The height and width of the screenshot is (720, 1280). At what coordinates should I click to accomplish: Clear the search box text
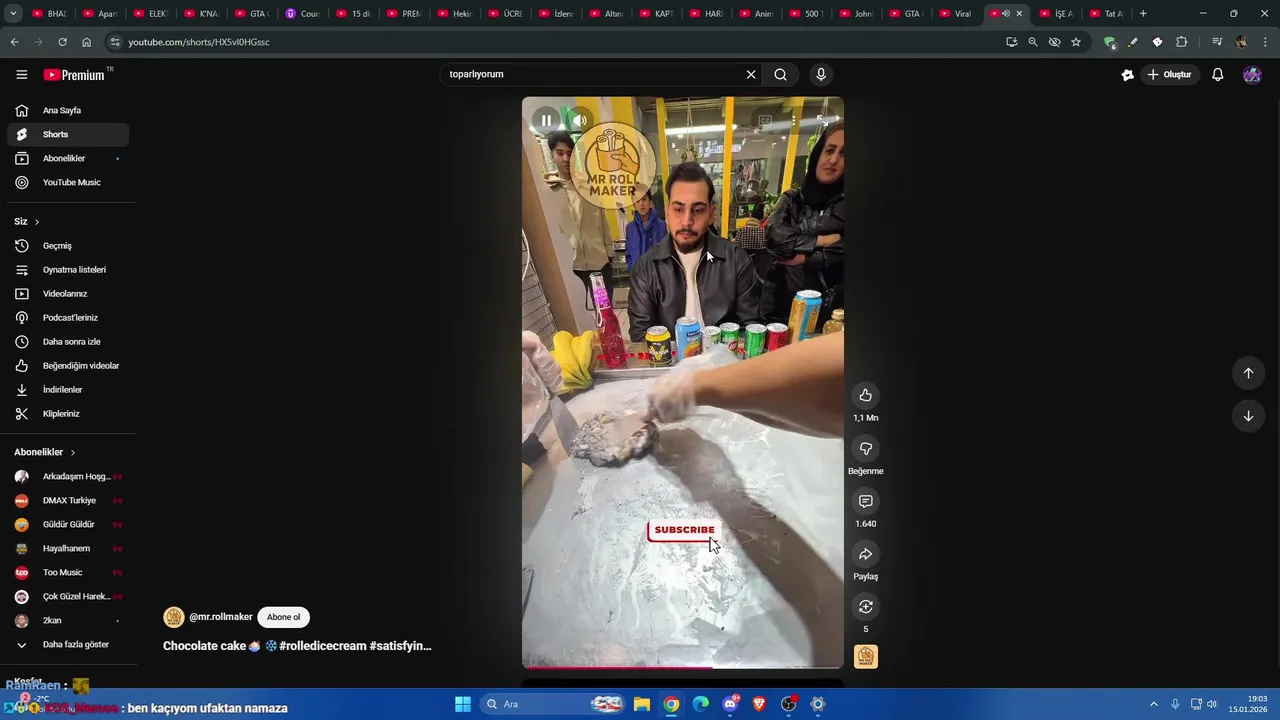click(750, 74)
